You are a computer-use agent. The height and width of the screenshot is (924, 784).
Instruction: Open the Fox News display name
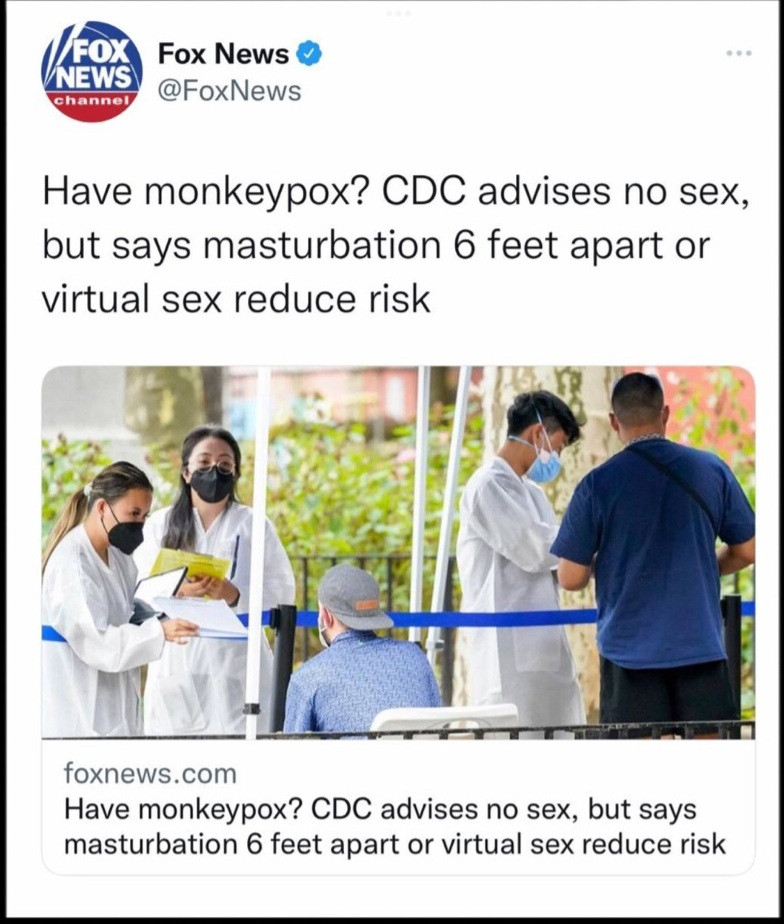coord(224,54)
